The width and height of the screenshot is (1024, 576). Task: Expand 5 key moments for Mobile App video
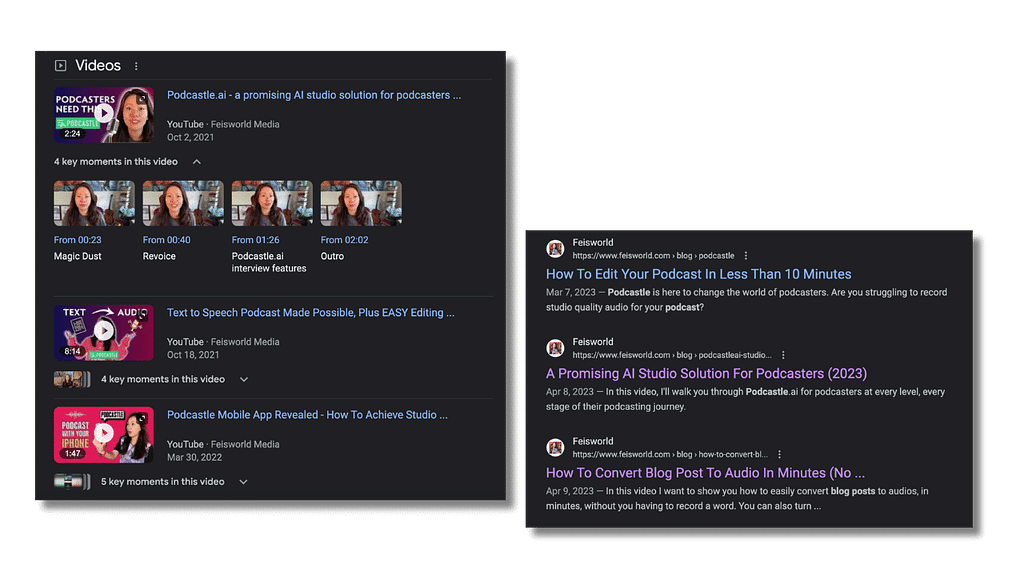[x=243, y=482]
